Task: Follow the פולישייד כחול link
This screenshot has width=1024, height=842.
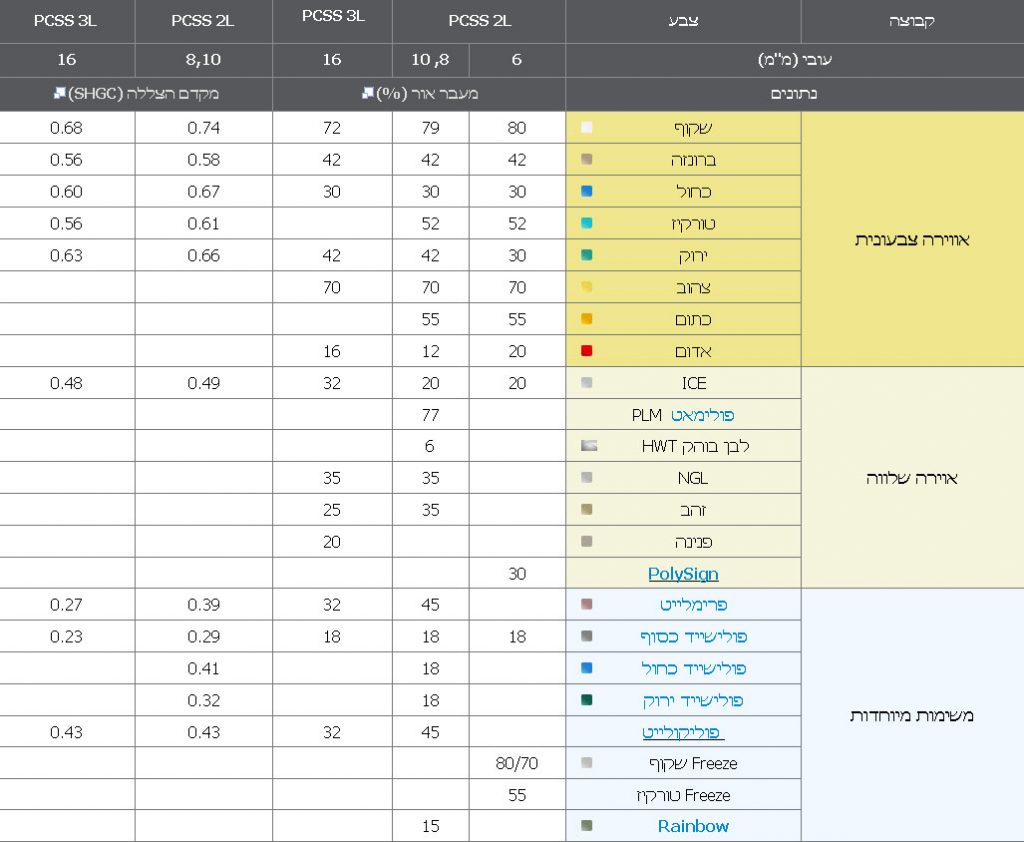Action: [x=694, y=668]
